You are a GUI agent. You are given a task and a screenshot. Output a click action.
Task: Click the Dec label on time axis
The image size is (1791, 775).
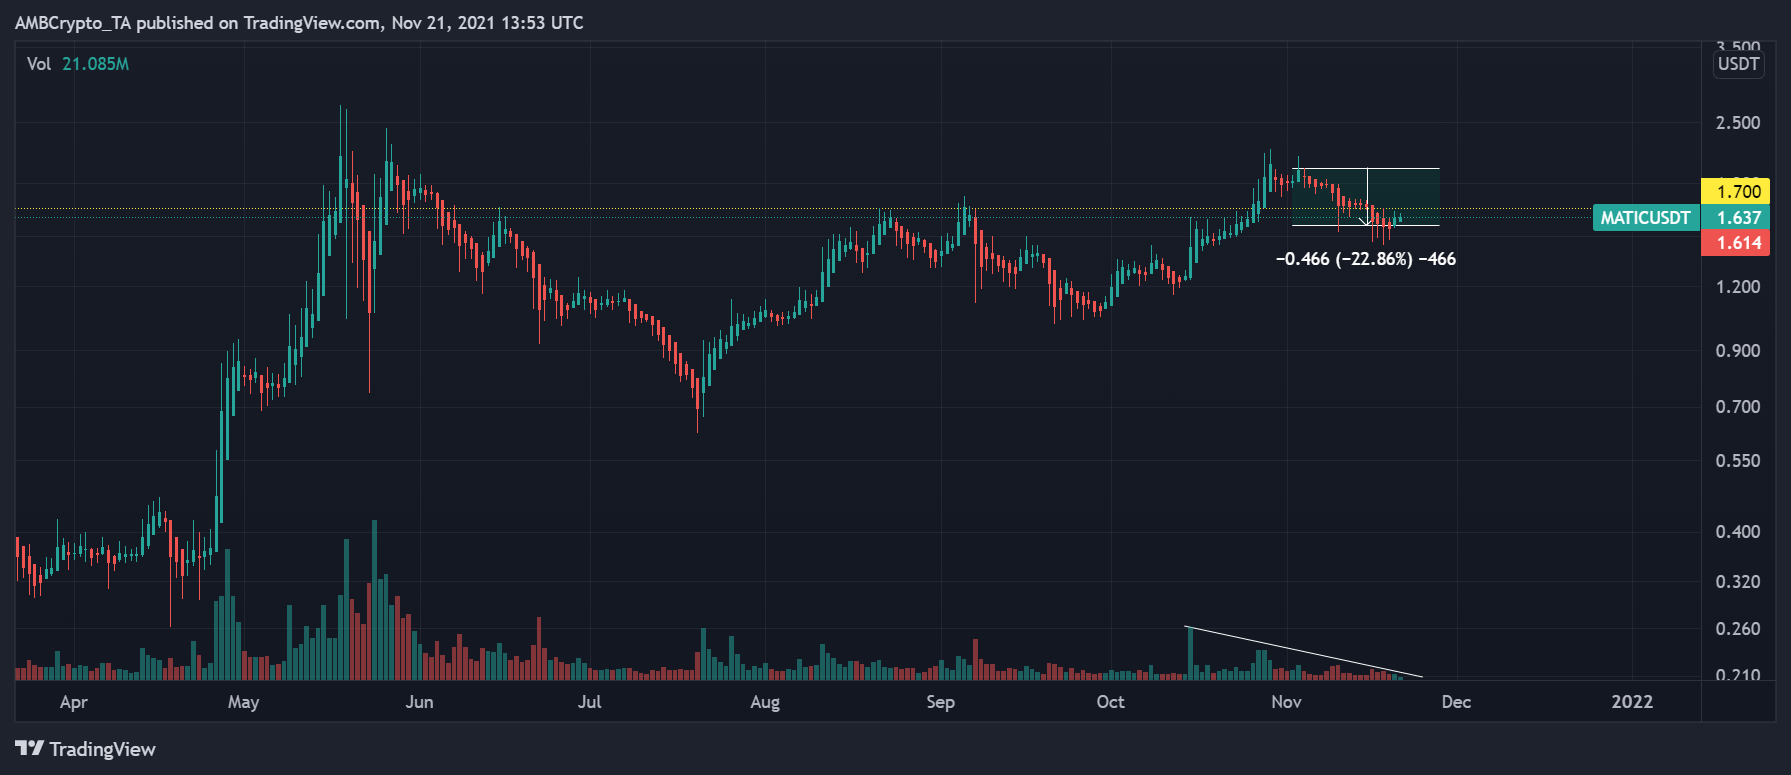(x=1456, y=702)
